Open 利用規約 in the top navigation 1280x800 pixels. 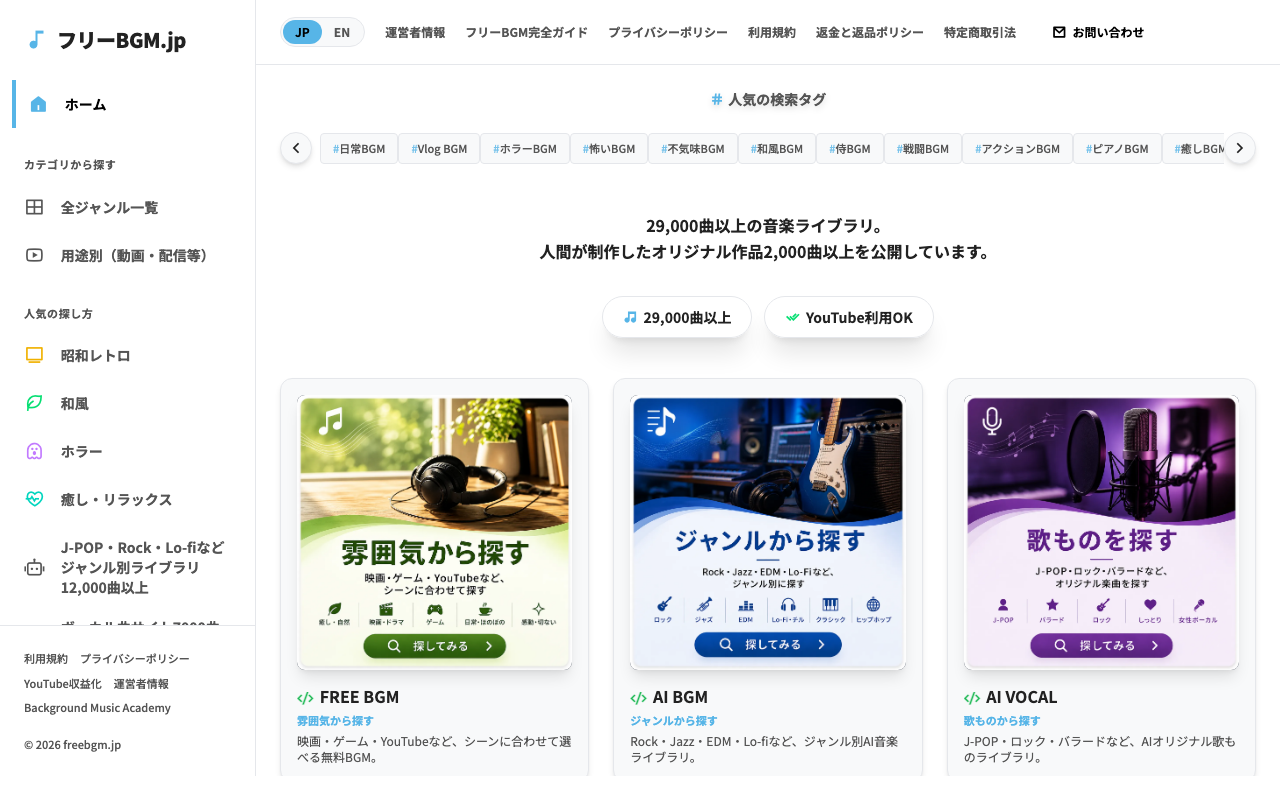[772, 32]
